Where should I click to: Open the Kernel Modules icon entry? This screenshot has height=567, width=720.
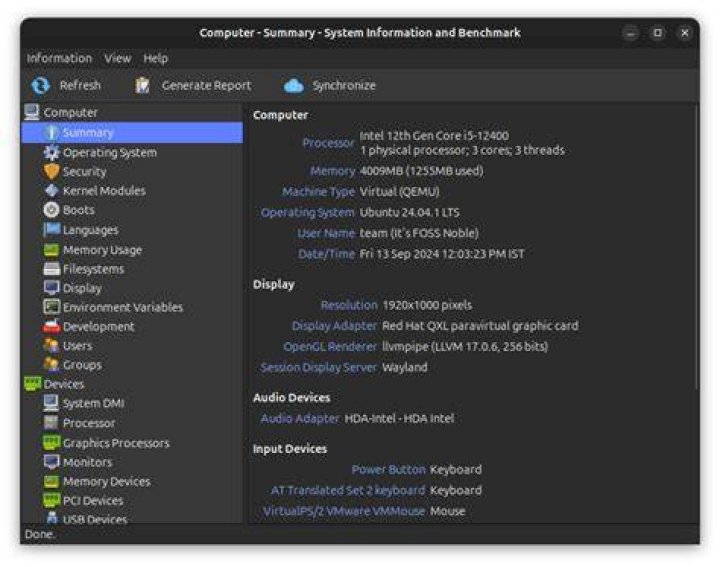pos(51,191)
